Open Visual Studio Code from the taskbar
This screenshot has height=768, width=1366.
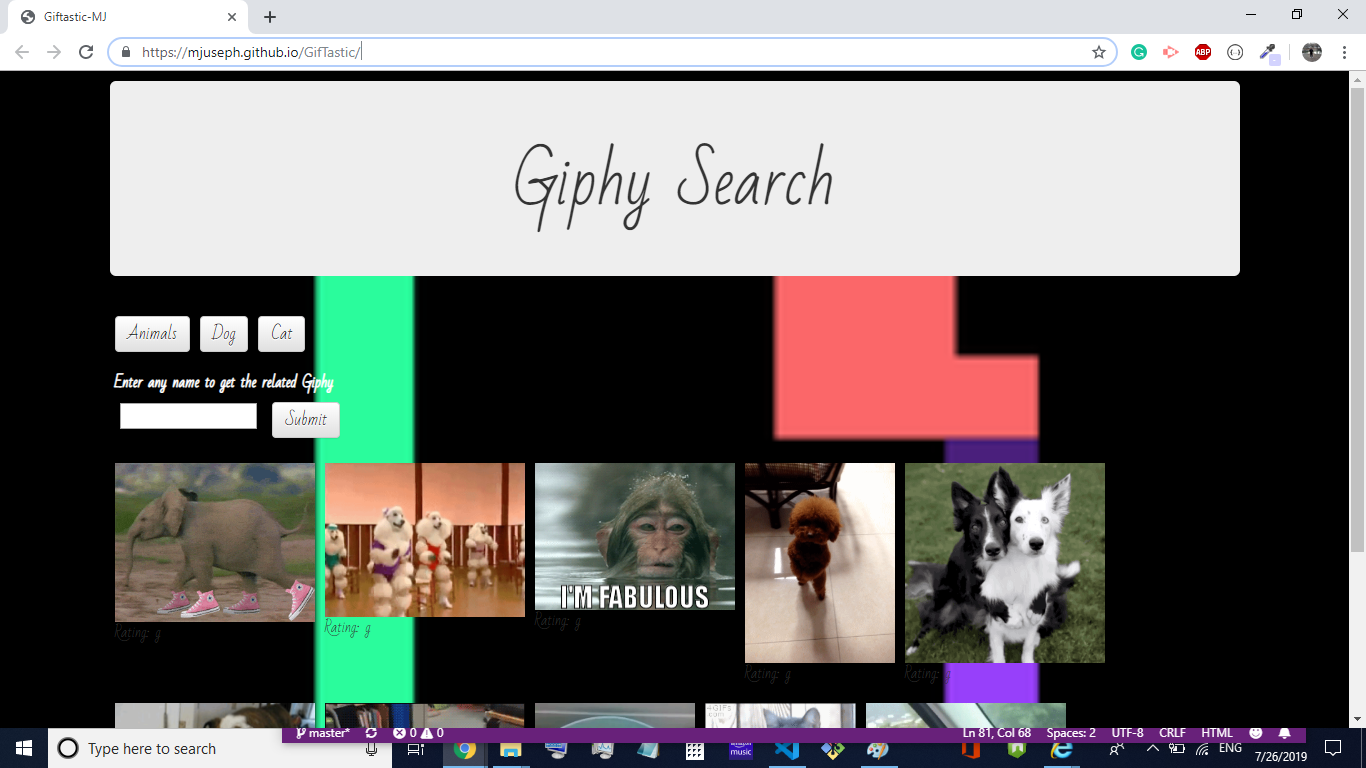pos(786,749)
